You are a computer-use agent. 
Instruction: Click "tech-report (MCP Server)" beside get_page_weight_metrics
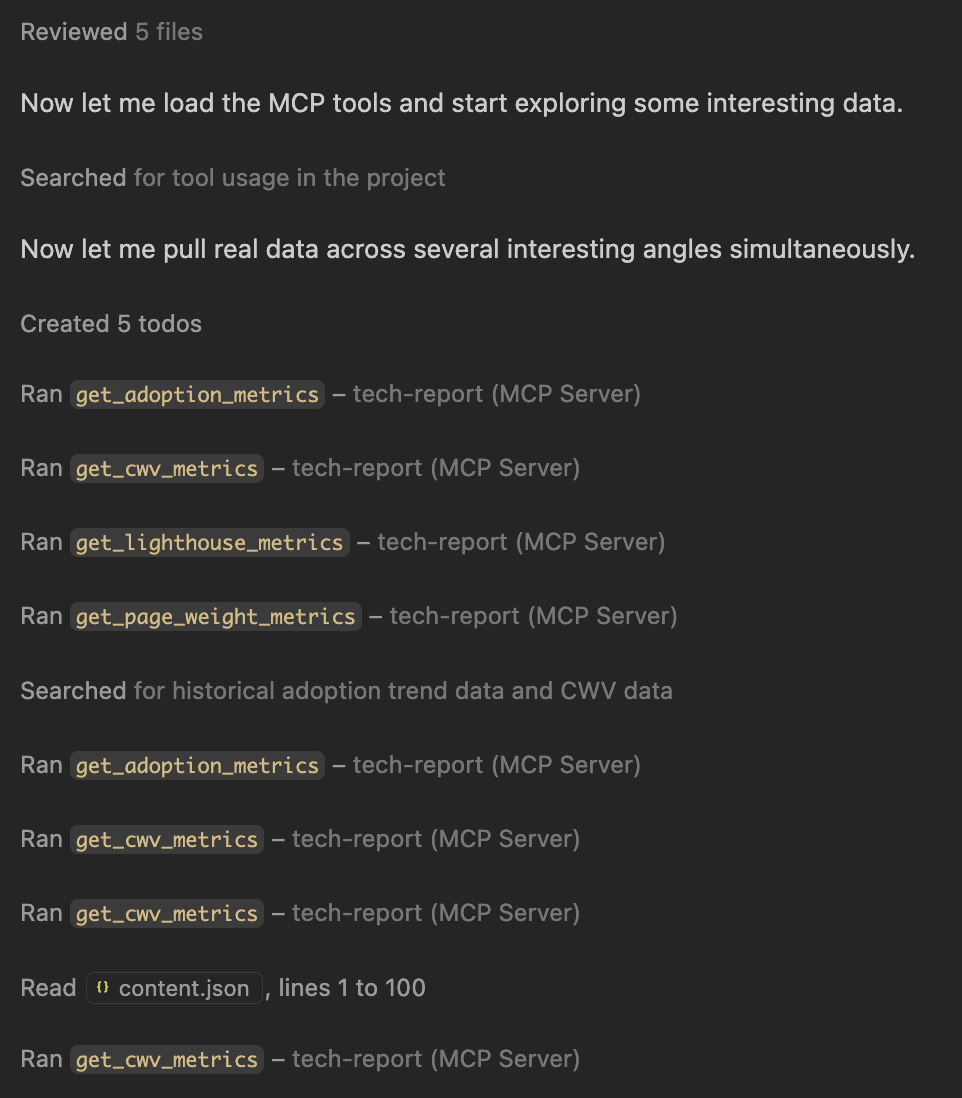(533, 616)
